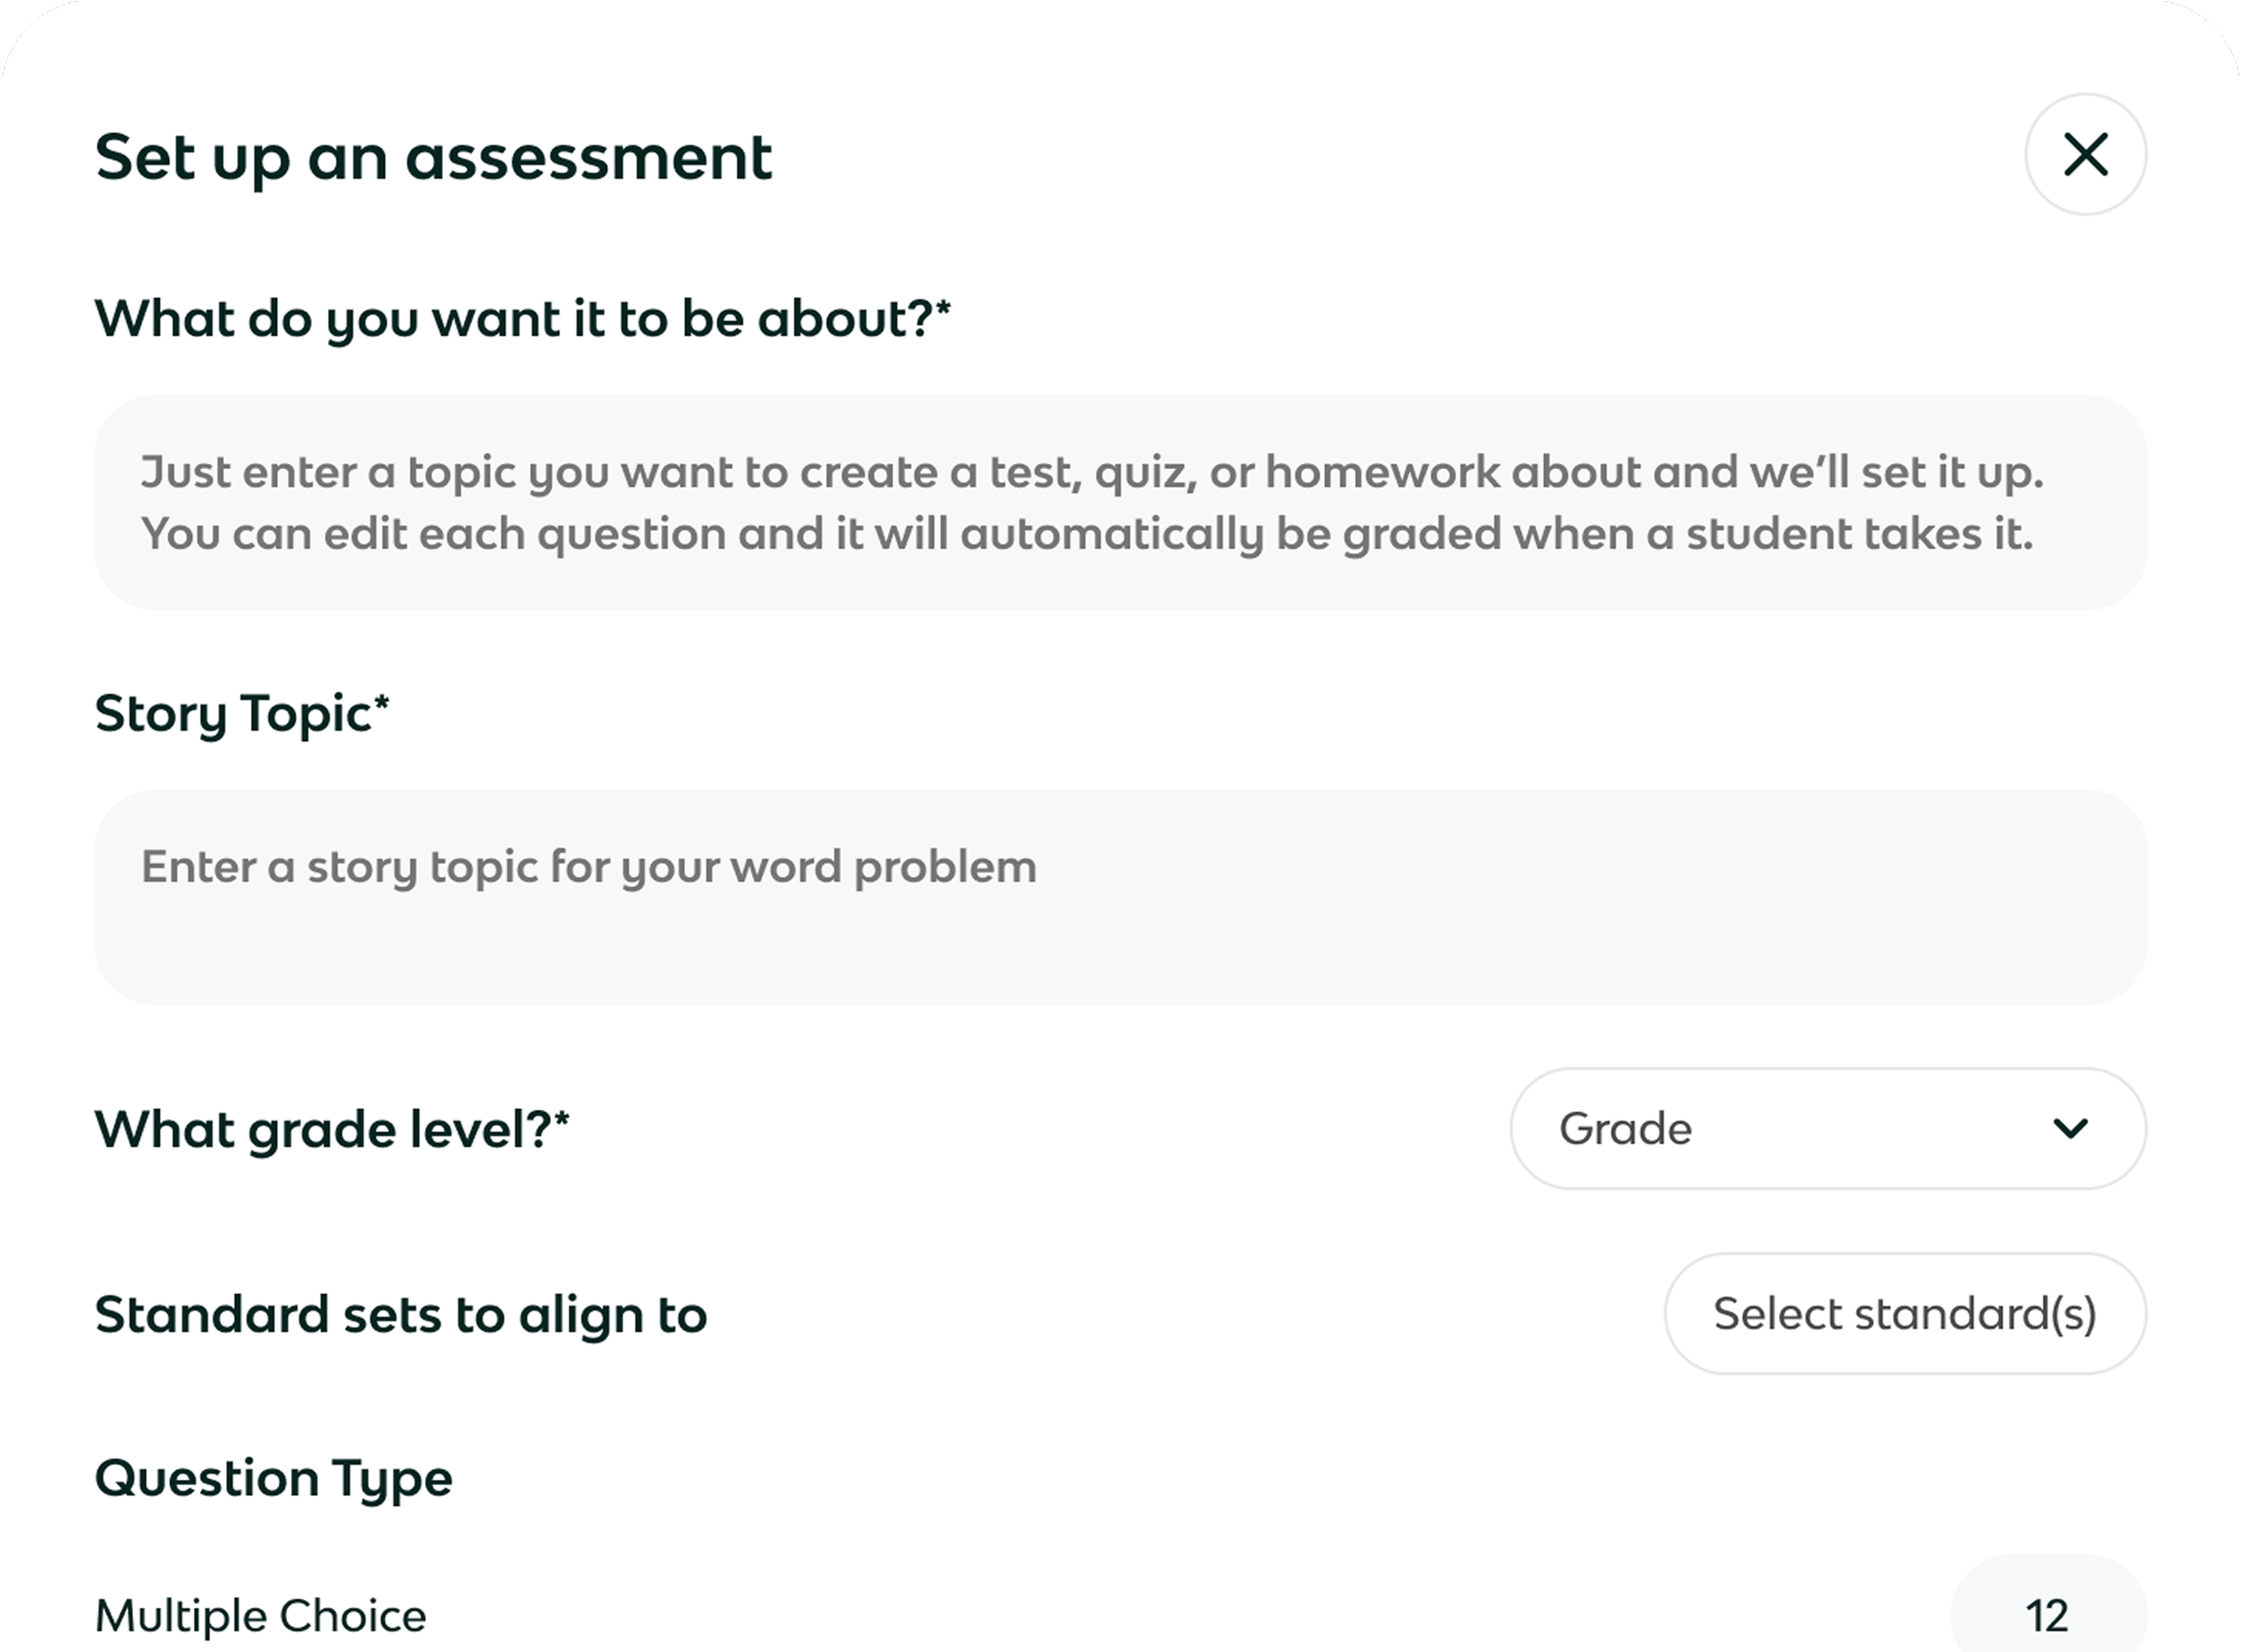This screenshot has height=1652, width=2242.
Task: Click the "Grade" placeholder text in the dropdown
Action: (x=1625, y=1129)
